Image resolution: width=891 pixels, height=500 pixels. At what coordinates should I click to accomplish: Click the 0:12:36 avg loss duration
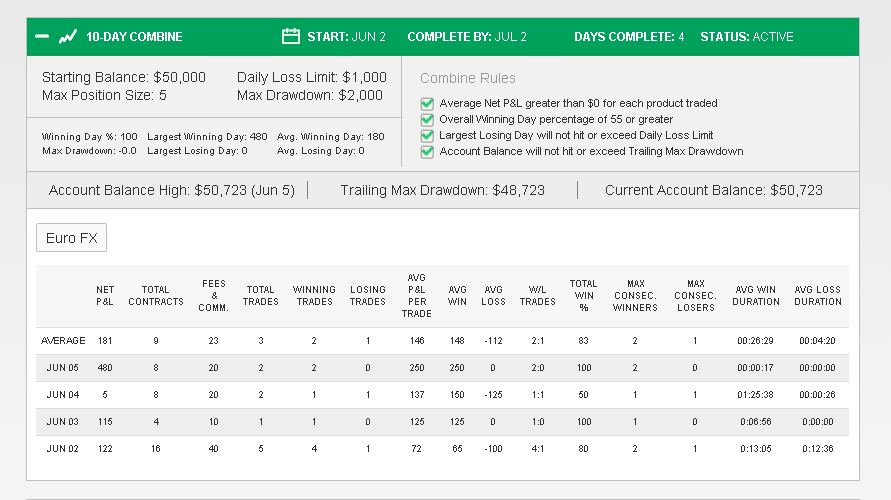[x=818, y=449]
